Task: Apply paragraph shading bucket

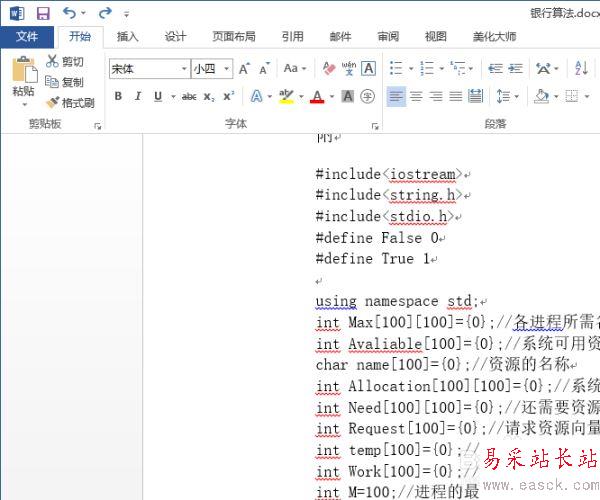Action: tap(541, 96)
